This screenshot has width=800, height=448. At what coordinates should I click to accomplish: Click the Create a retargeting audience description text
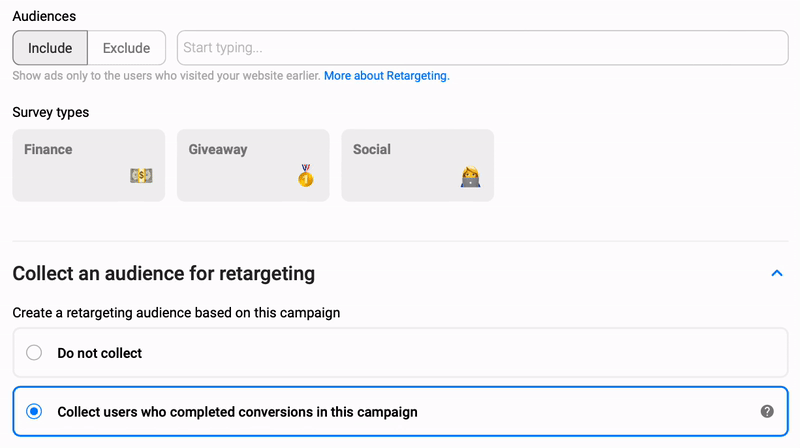(176, 313)
